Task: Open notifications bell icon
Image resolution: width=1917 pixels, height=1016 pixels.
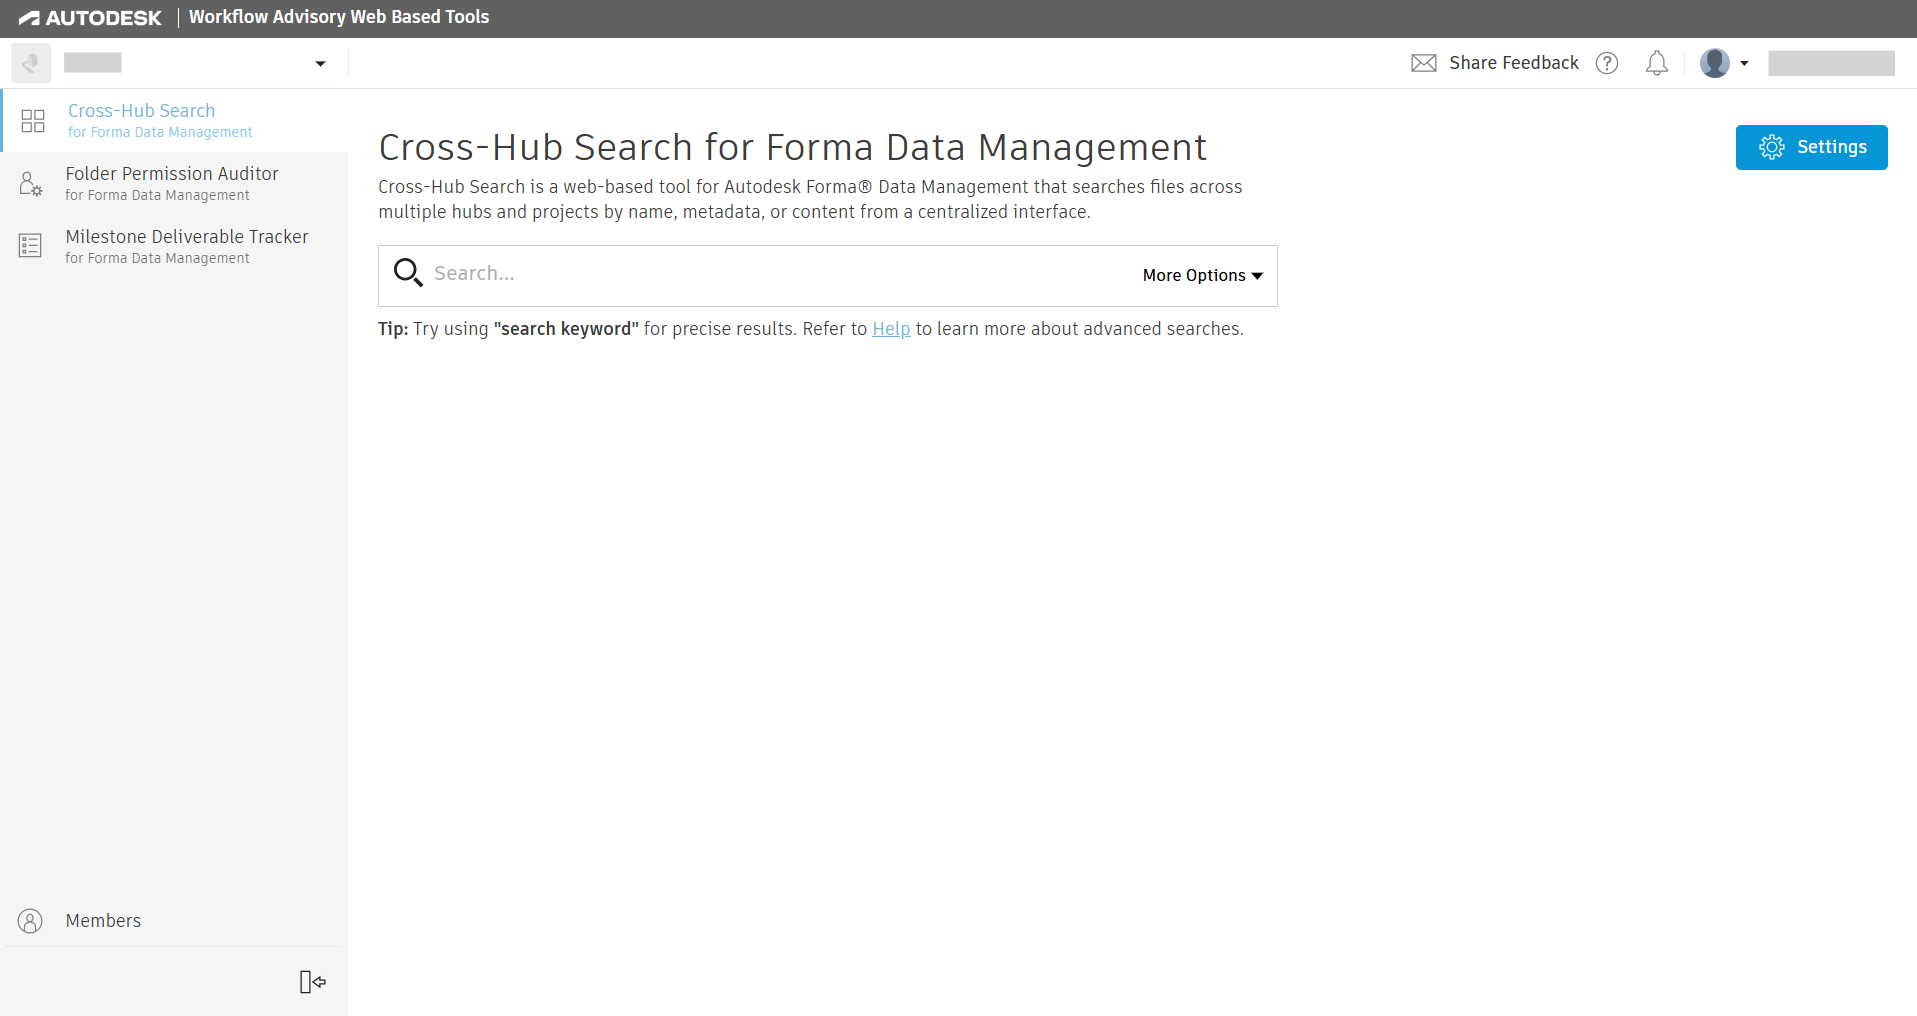Action: tap(1657, 63)
